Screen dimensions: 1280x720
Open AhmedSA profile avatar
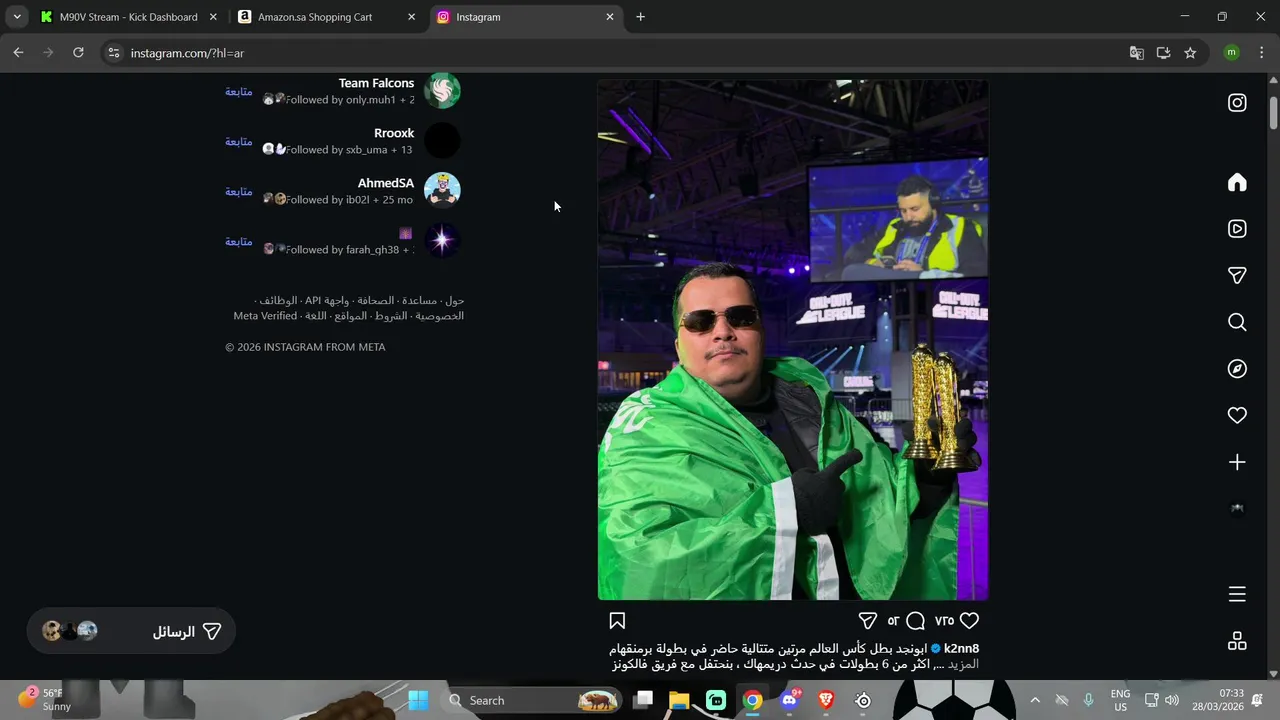click(x=442, y=190)
